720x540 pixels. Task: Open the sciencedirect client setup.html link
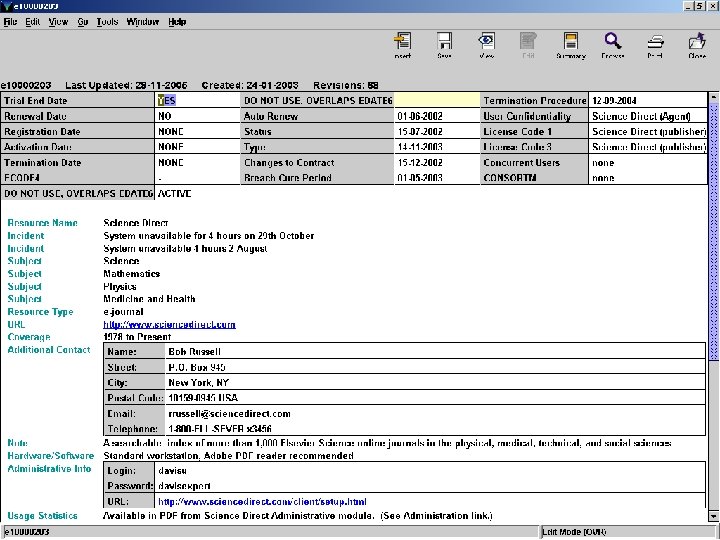click(262, 501)
